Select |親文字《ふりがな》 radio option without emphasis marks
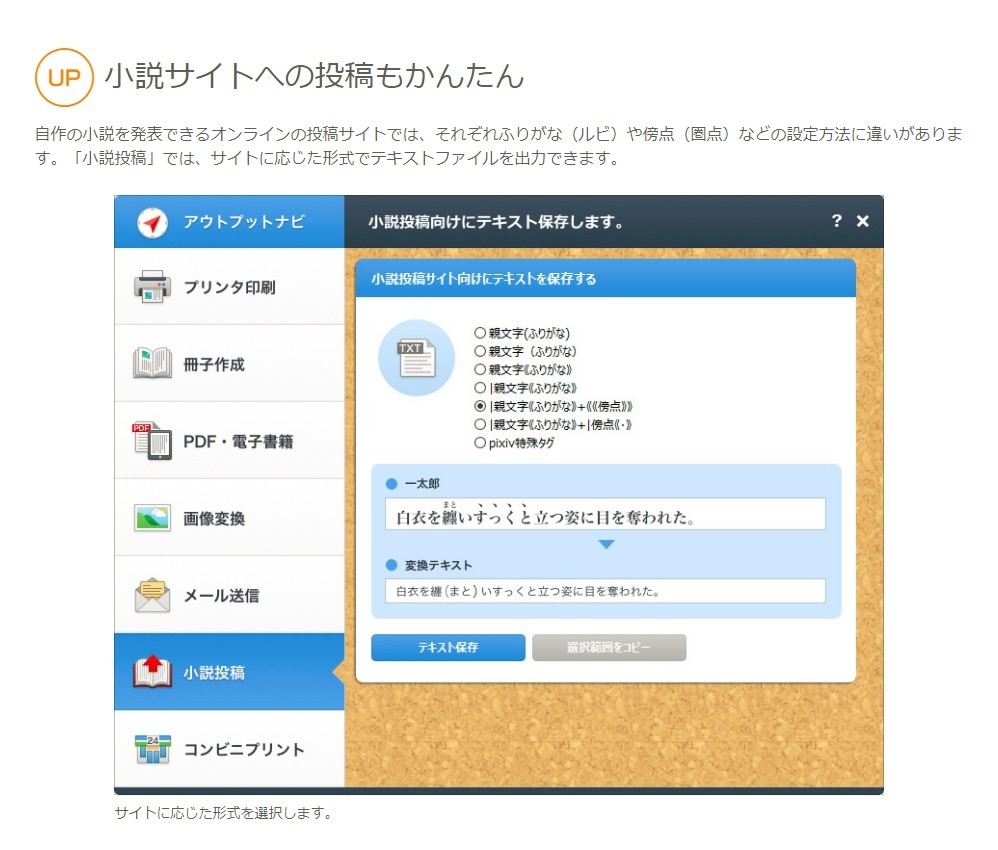Image resolution: width=998 pixels, height=850 pixels. pyautogui.click(x=526, y=388)
